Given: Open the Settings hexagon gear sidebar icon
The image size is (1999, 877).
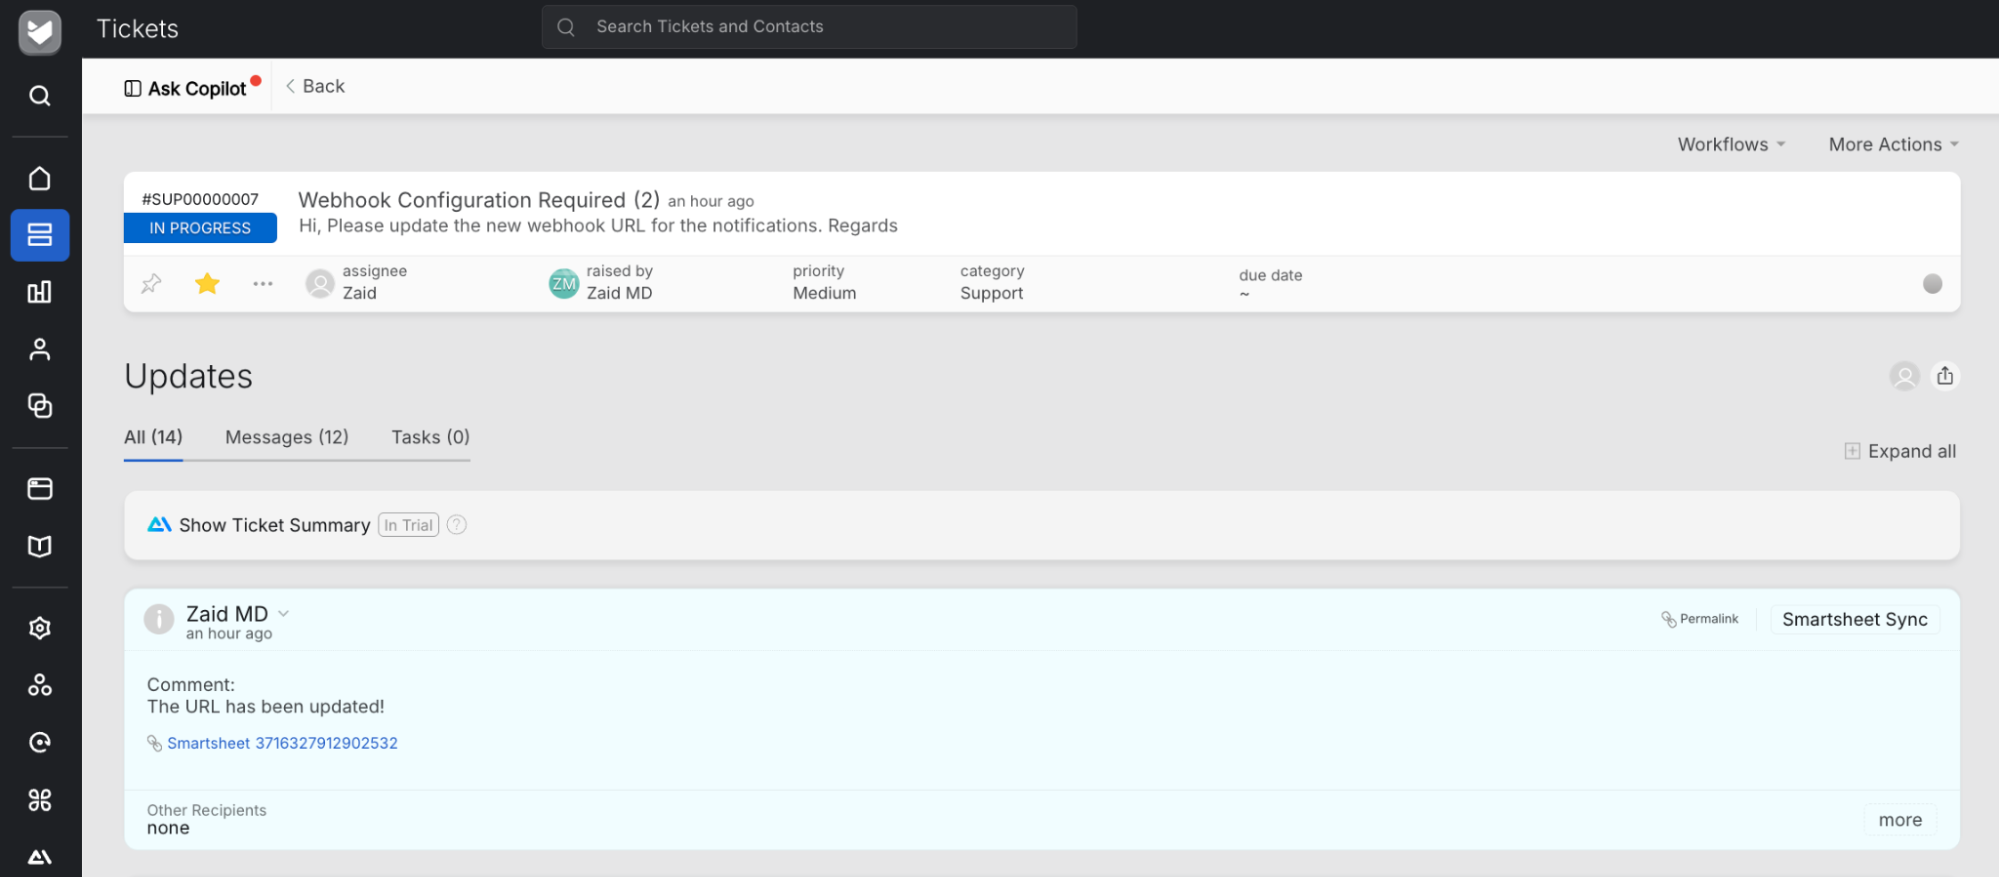Looking at the screenshot, I should 40,628.
